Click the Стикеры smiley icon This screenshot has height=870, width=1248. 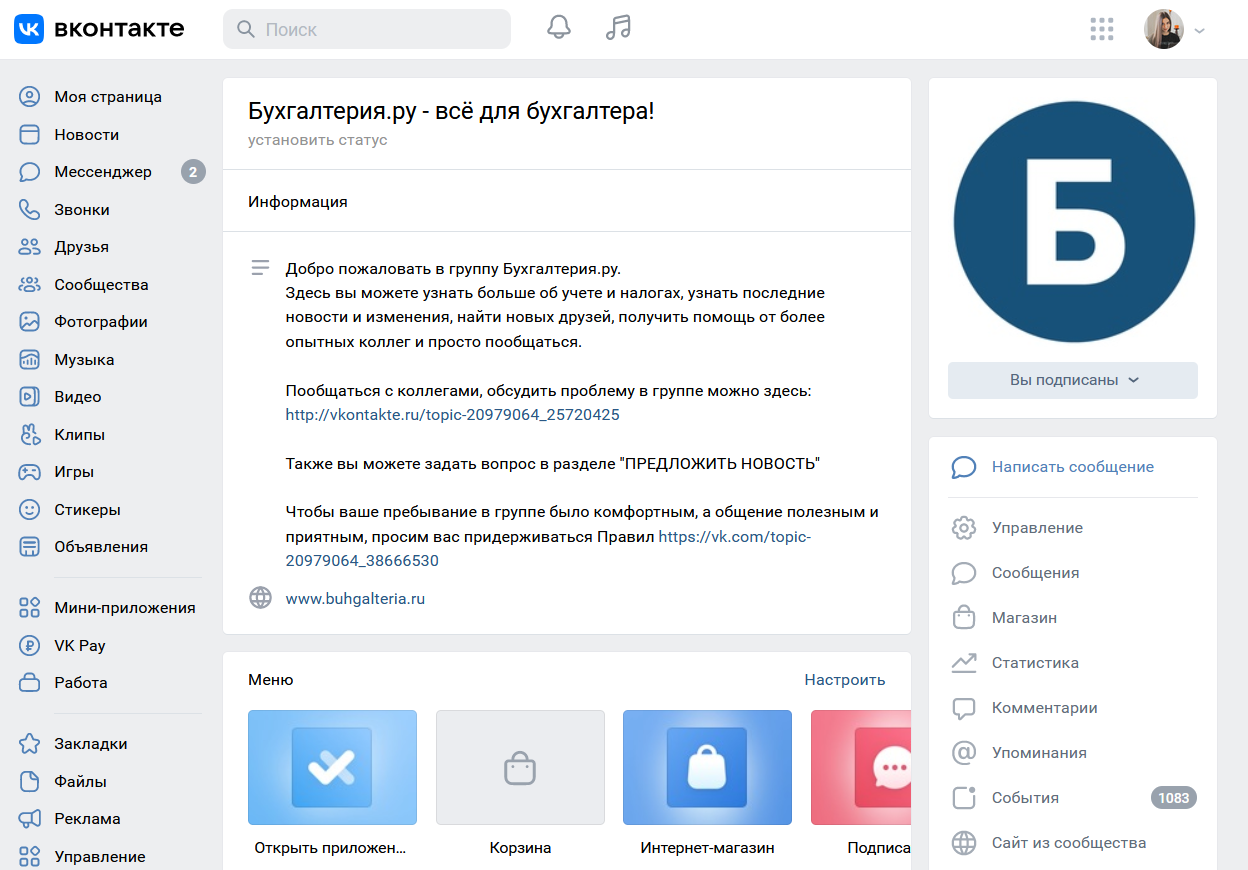(x=30, y=510)
